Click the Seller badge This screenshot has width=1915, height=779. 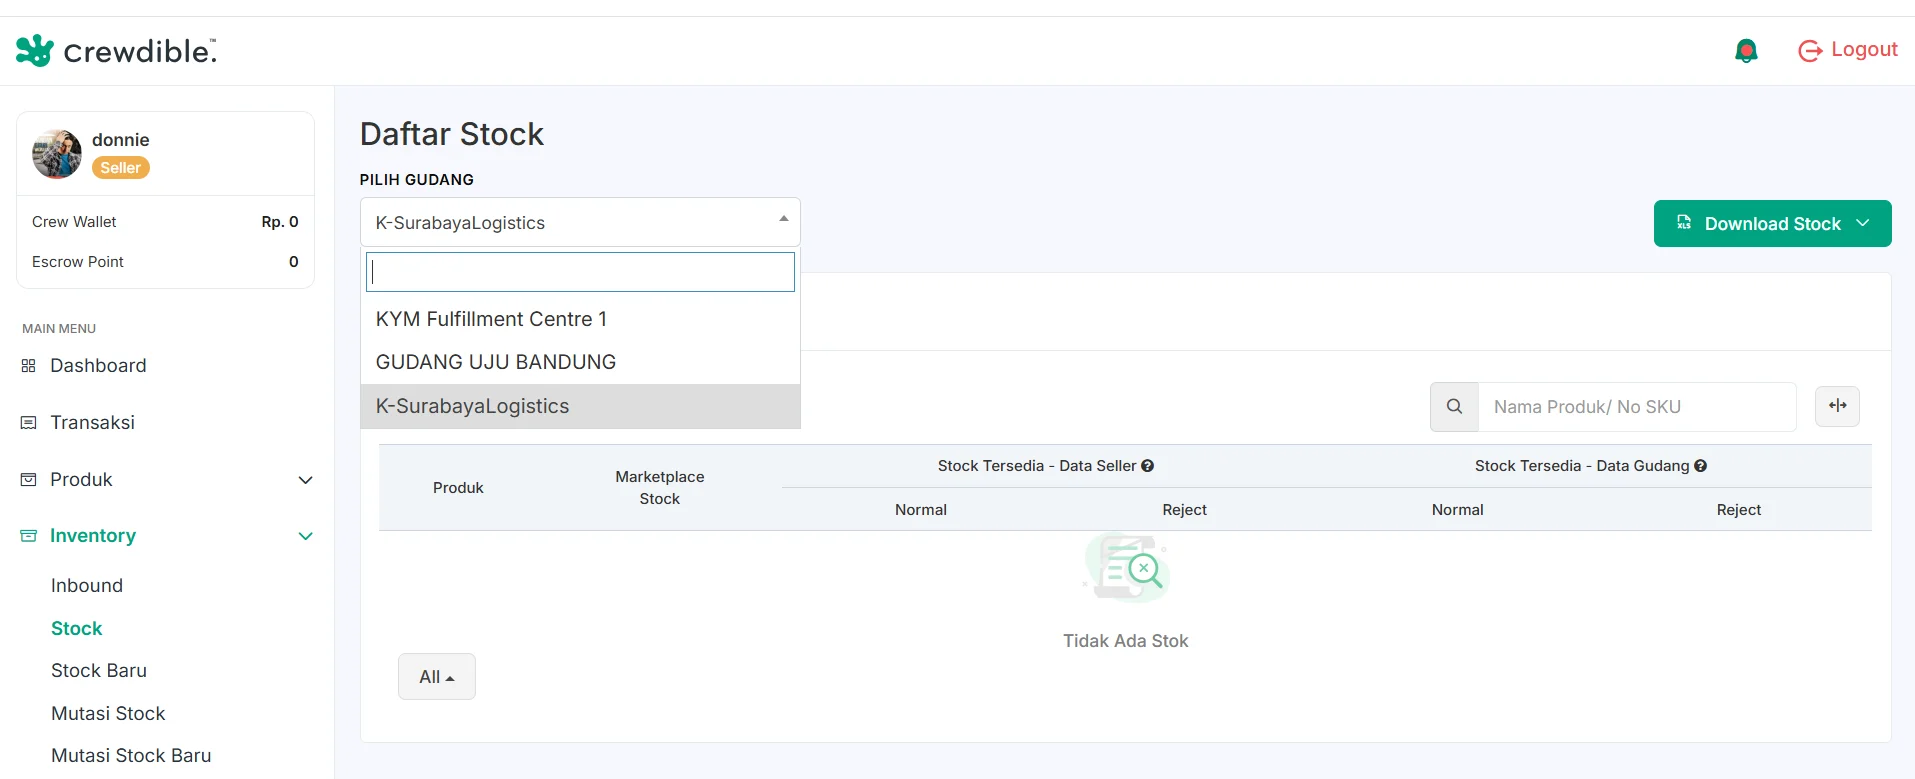120,168
